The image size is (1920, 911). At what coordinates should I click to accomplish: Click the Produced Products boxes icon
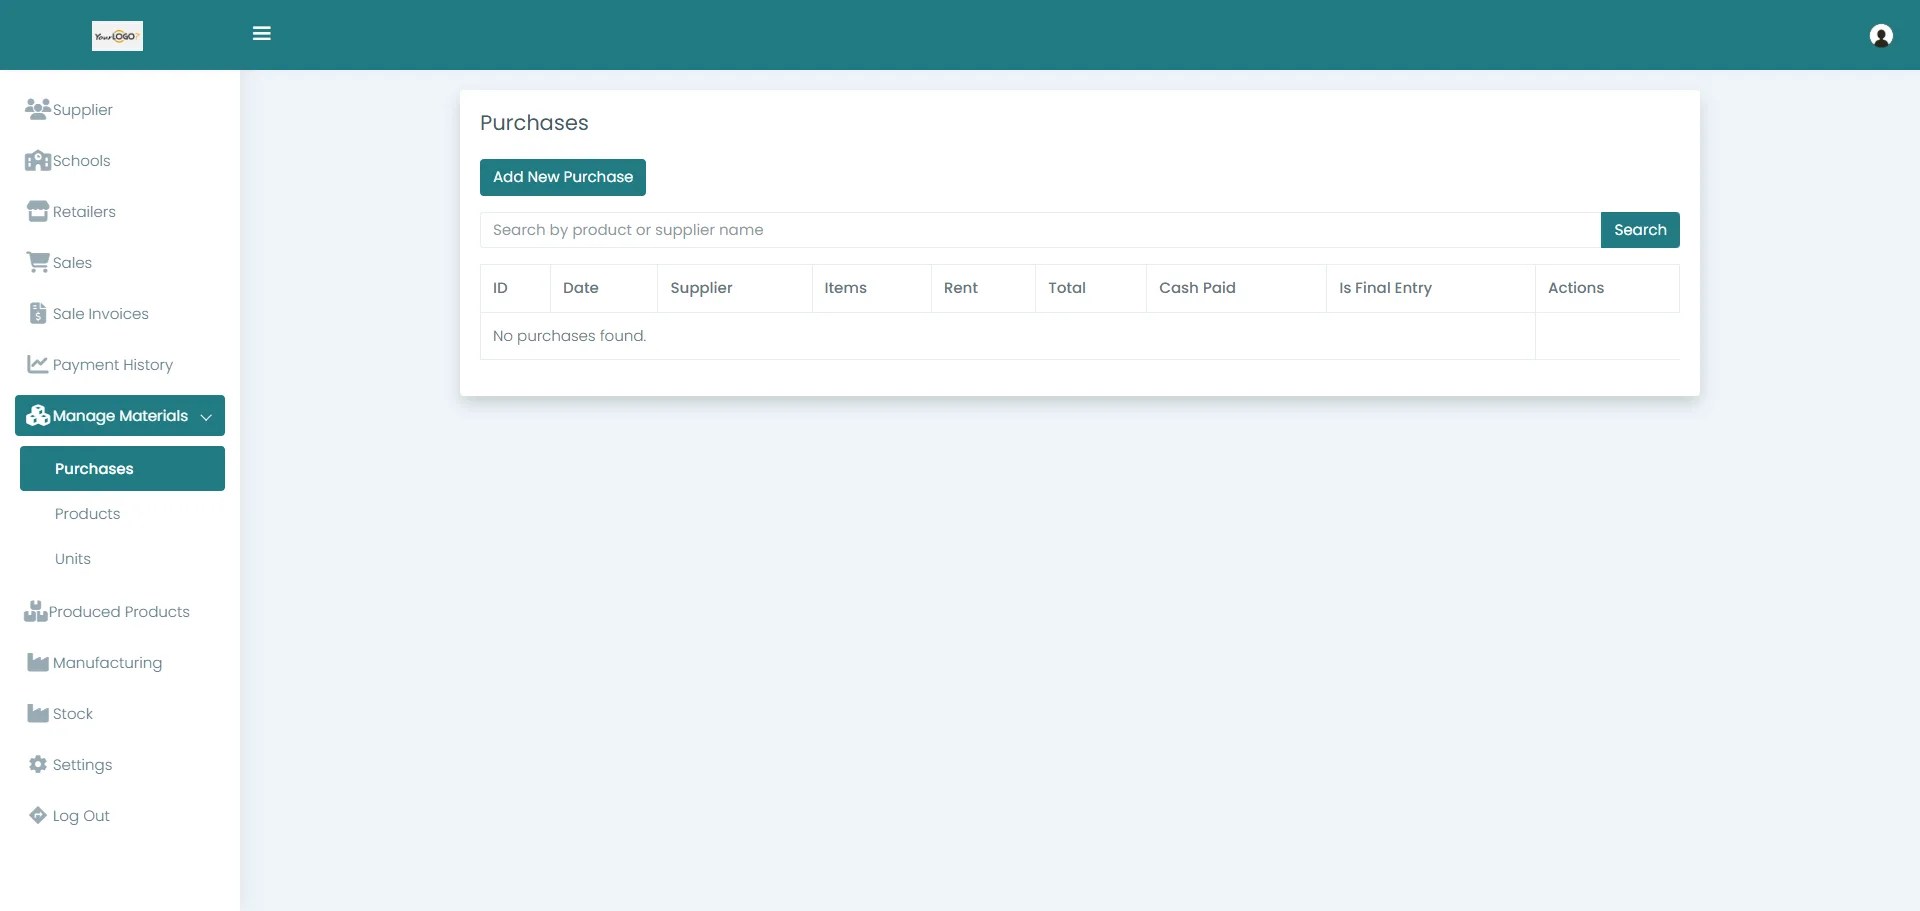point(36,611)
